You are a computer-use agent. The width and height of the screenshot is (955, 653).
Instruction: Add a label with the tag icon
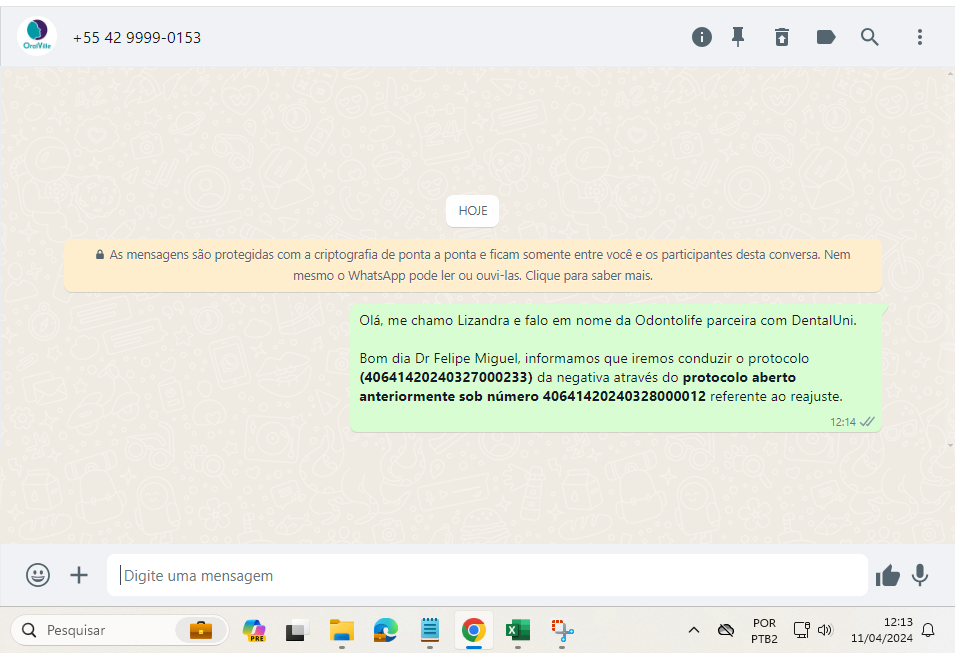tap(826, 37)
